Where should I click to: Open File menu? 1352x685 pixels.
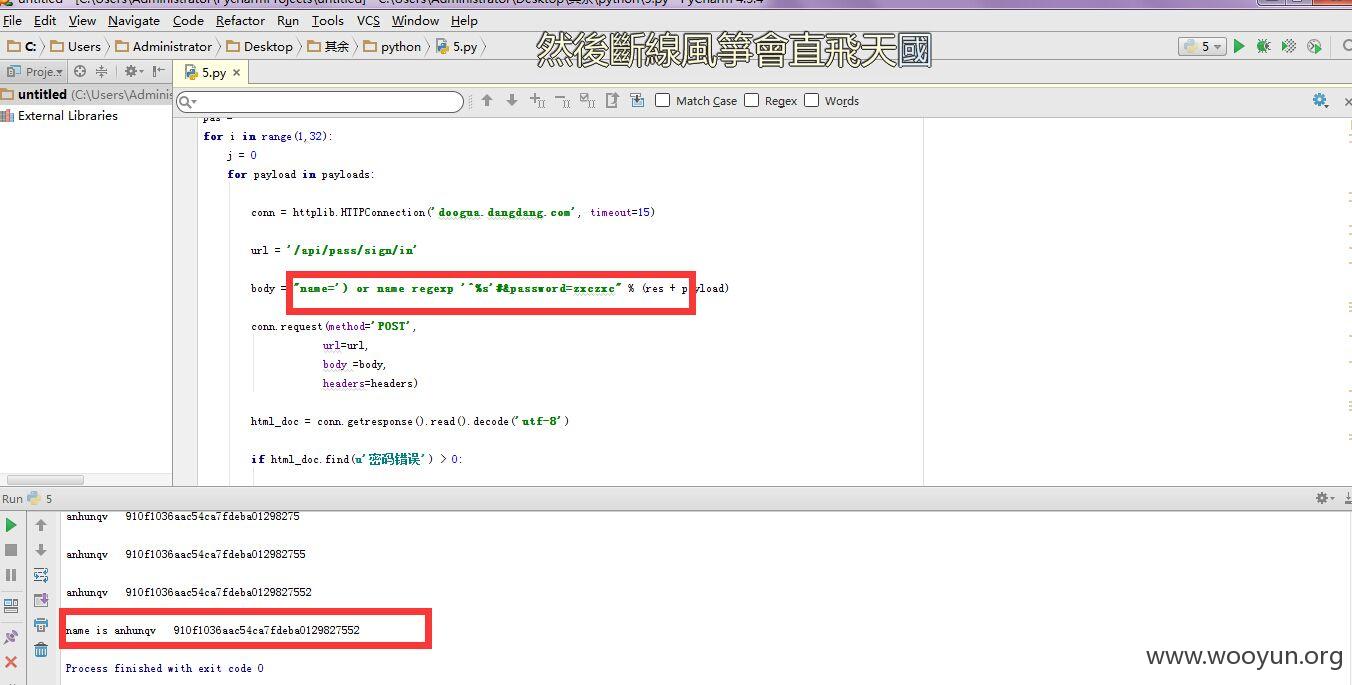12,20
